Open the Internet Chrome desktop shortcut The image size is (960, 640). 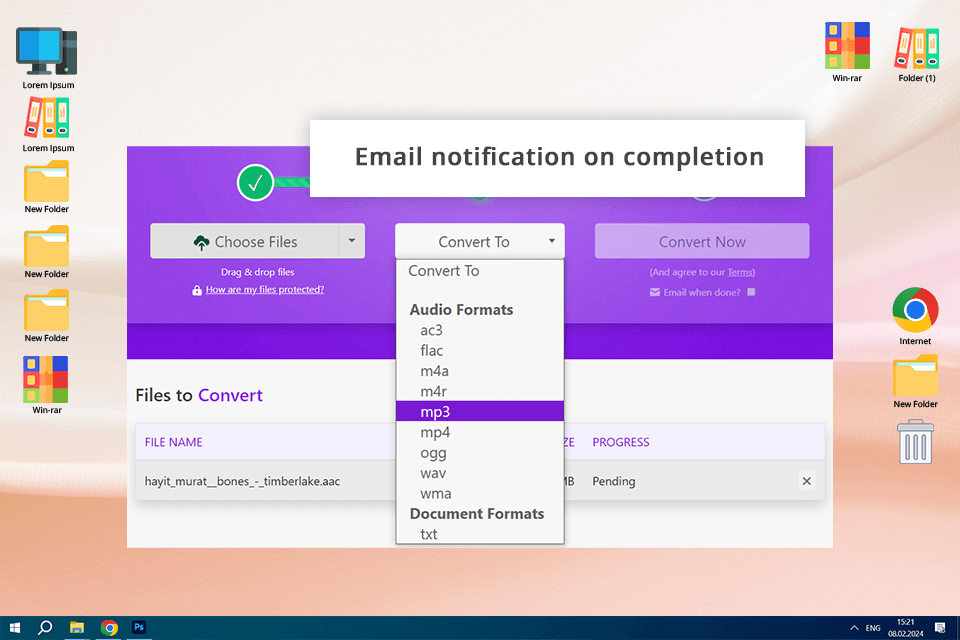click(x=915, y=316)
